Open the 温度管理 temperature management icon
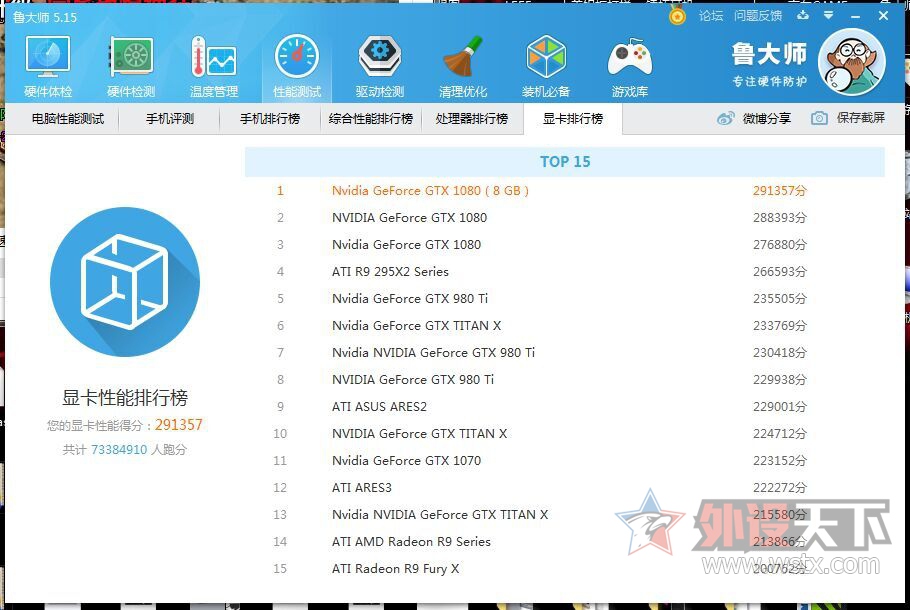910x610 pixels. pos(214,66)
